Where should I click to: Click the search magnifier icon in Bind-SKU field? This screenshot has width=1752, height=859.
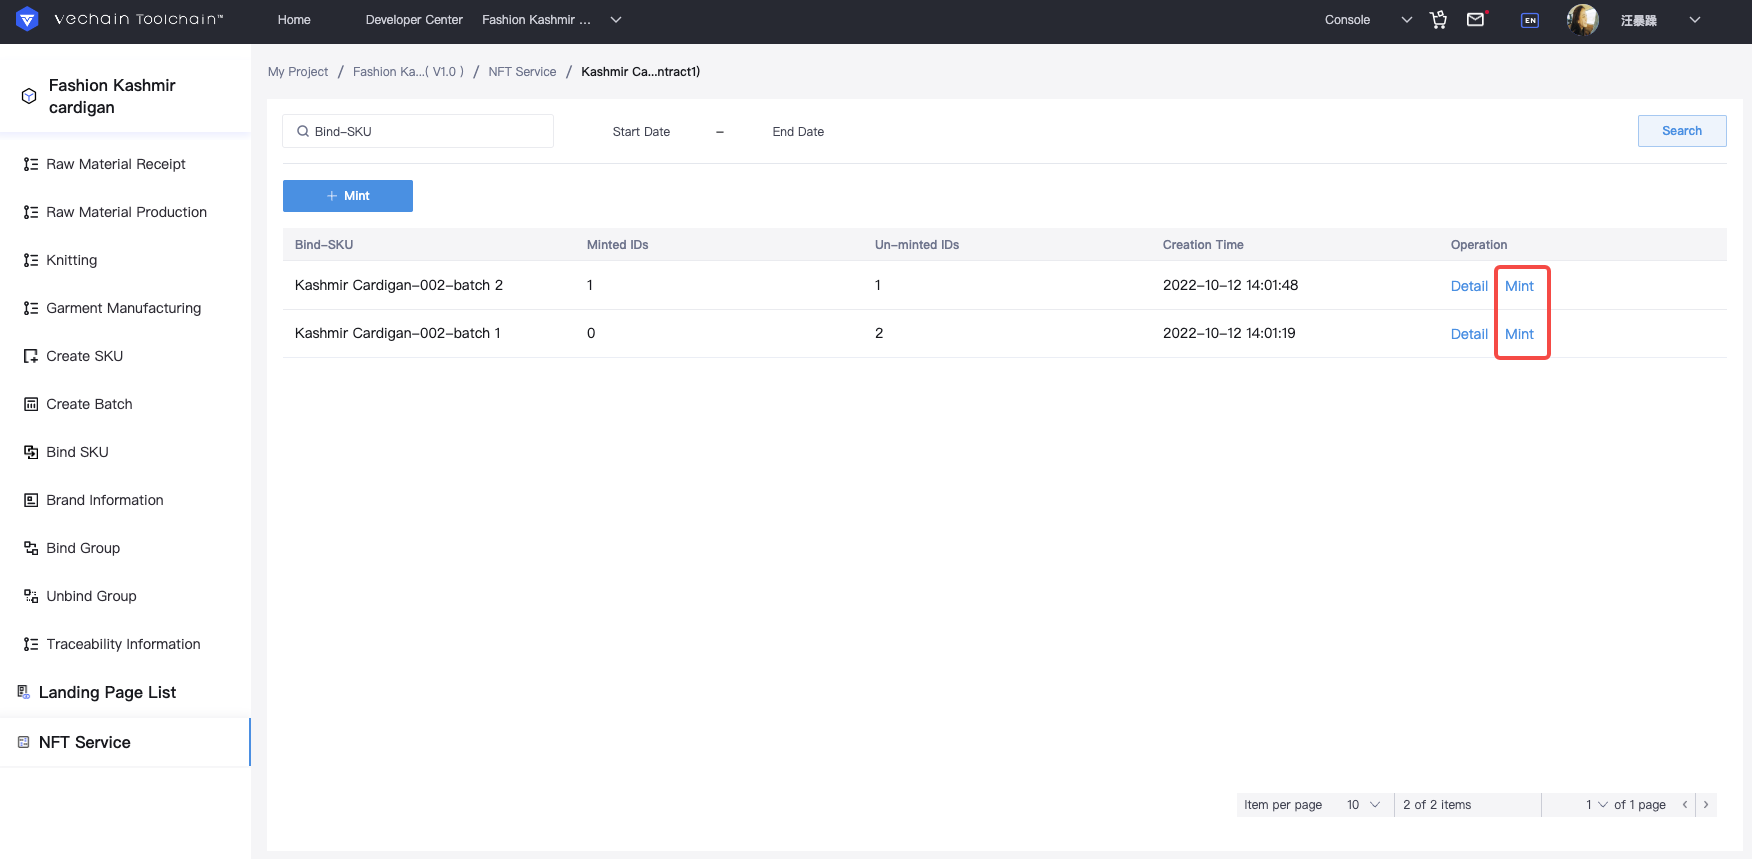pos(303,131)
